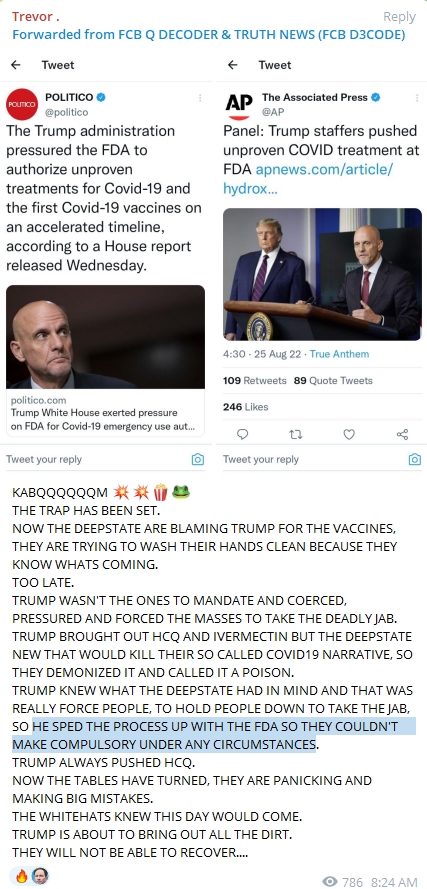The image size is (427, 889).
Task: Click camera icon in left reply box
Action: [x=197, y=459]
